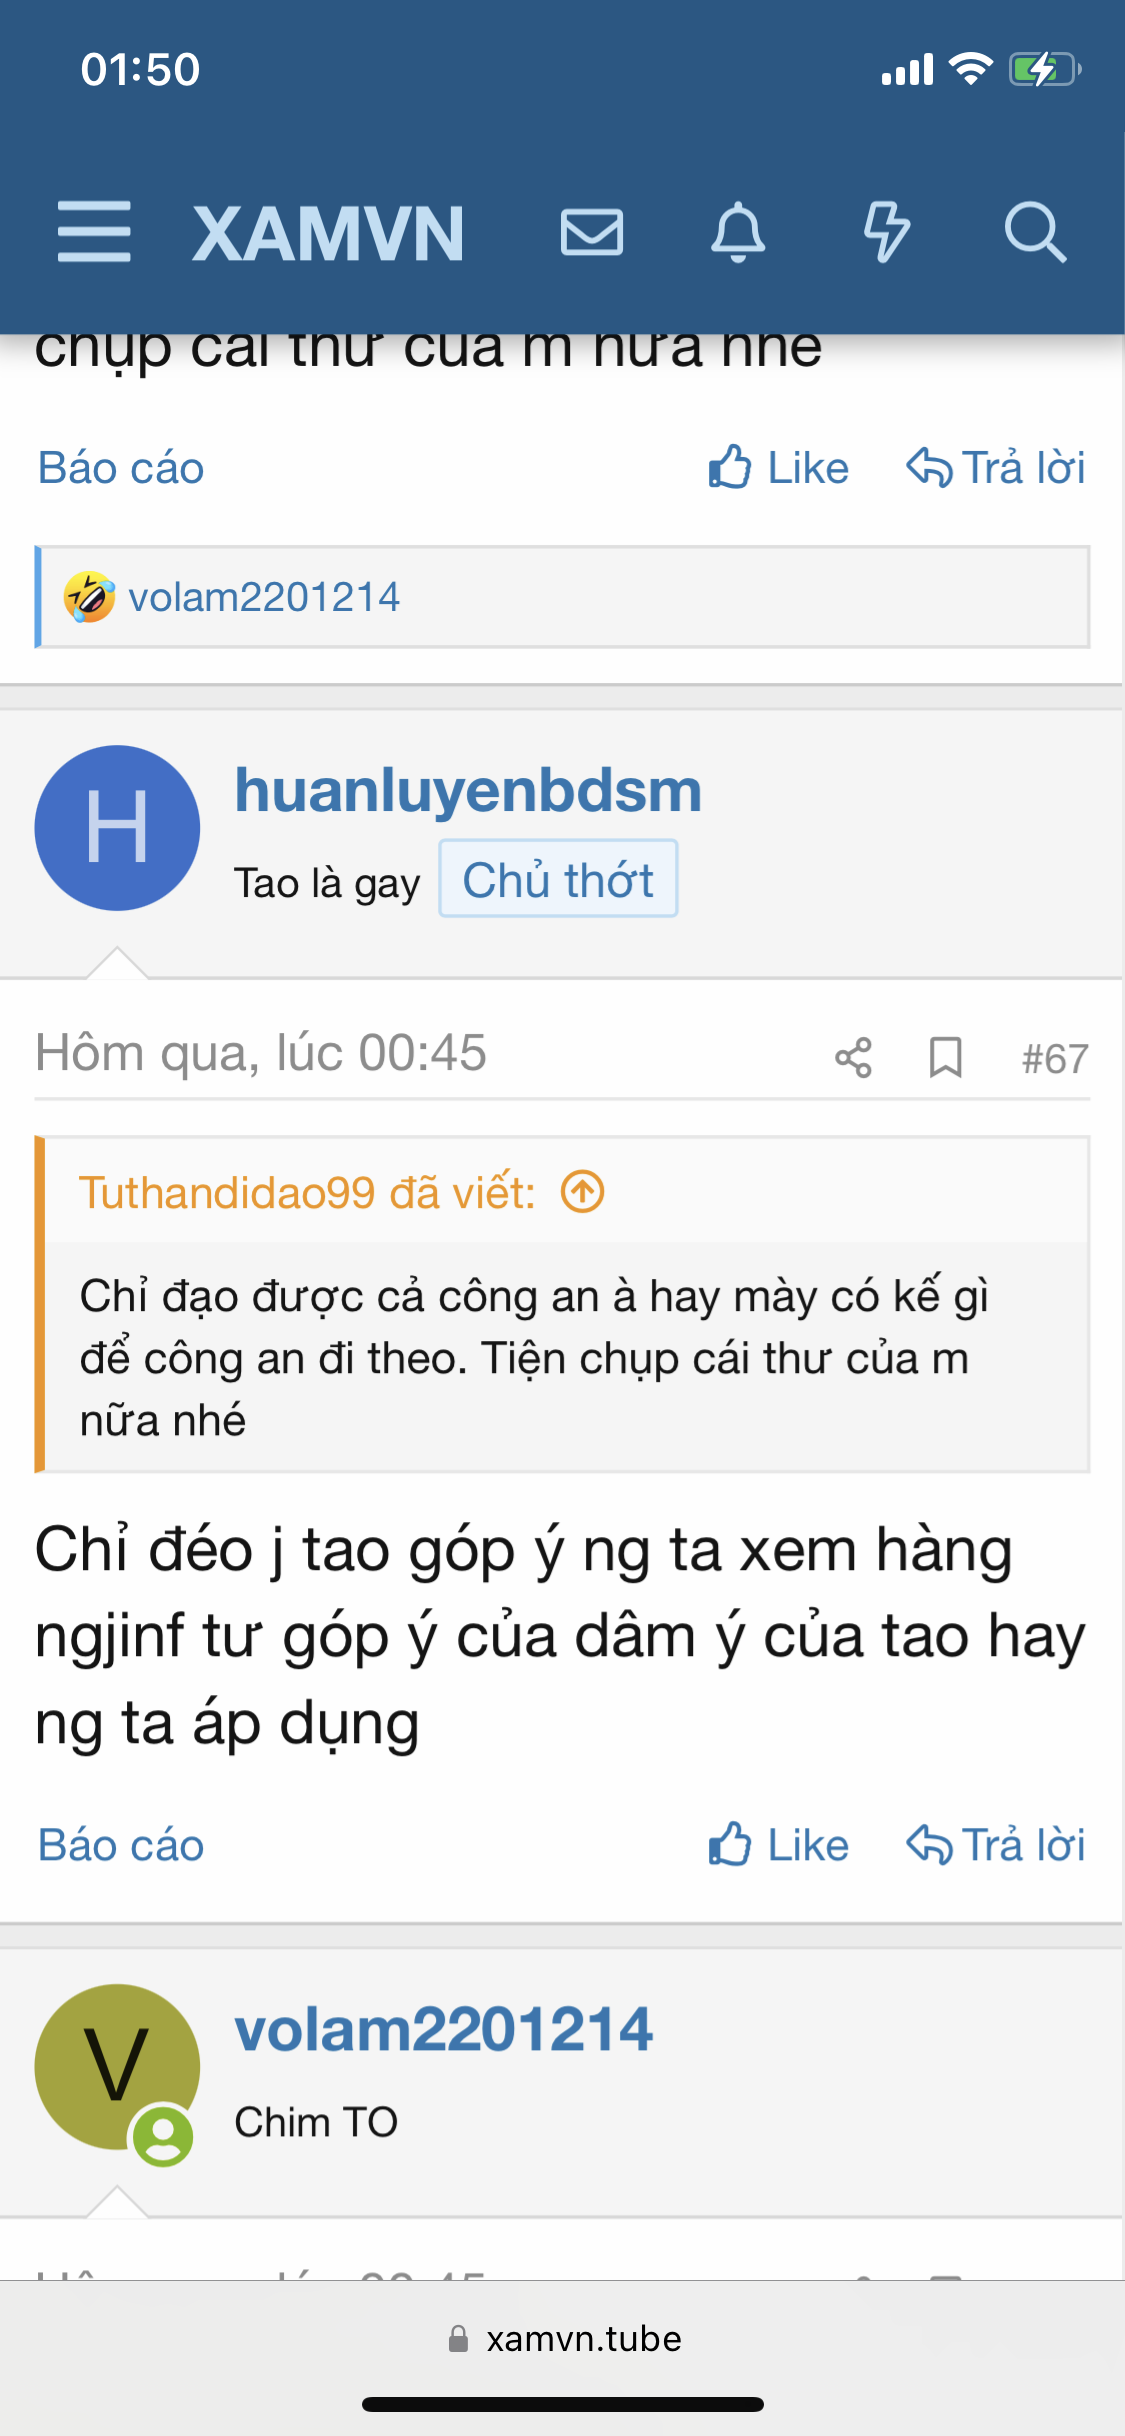Open the blue H avatar
The image size is (1125, 2436).
(117, 828)
